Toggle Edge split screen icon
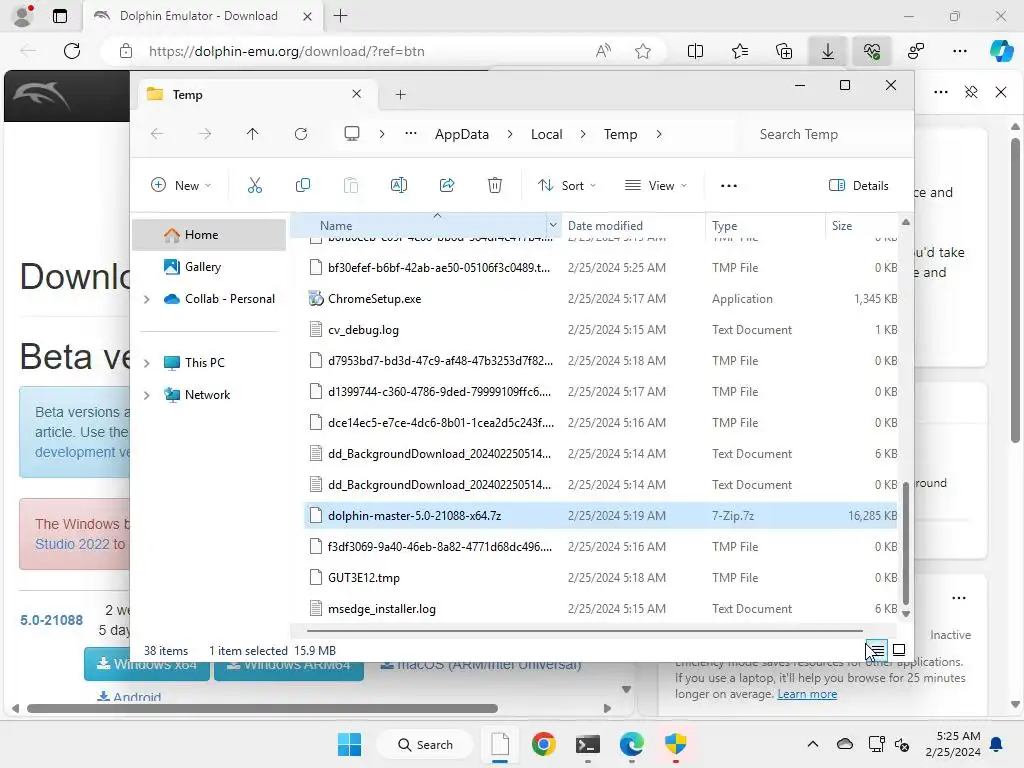 696,51
